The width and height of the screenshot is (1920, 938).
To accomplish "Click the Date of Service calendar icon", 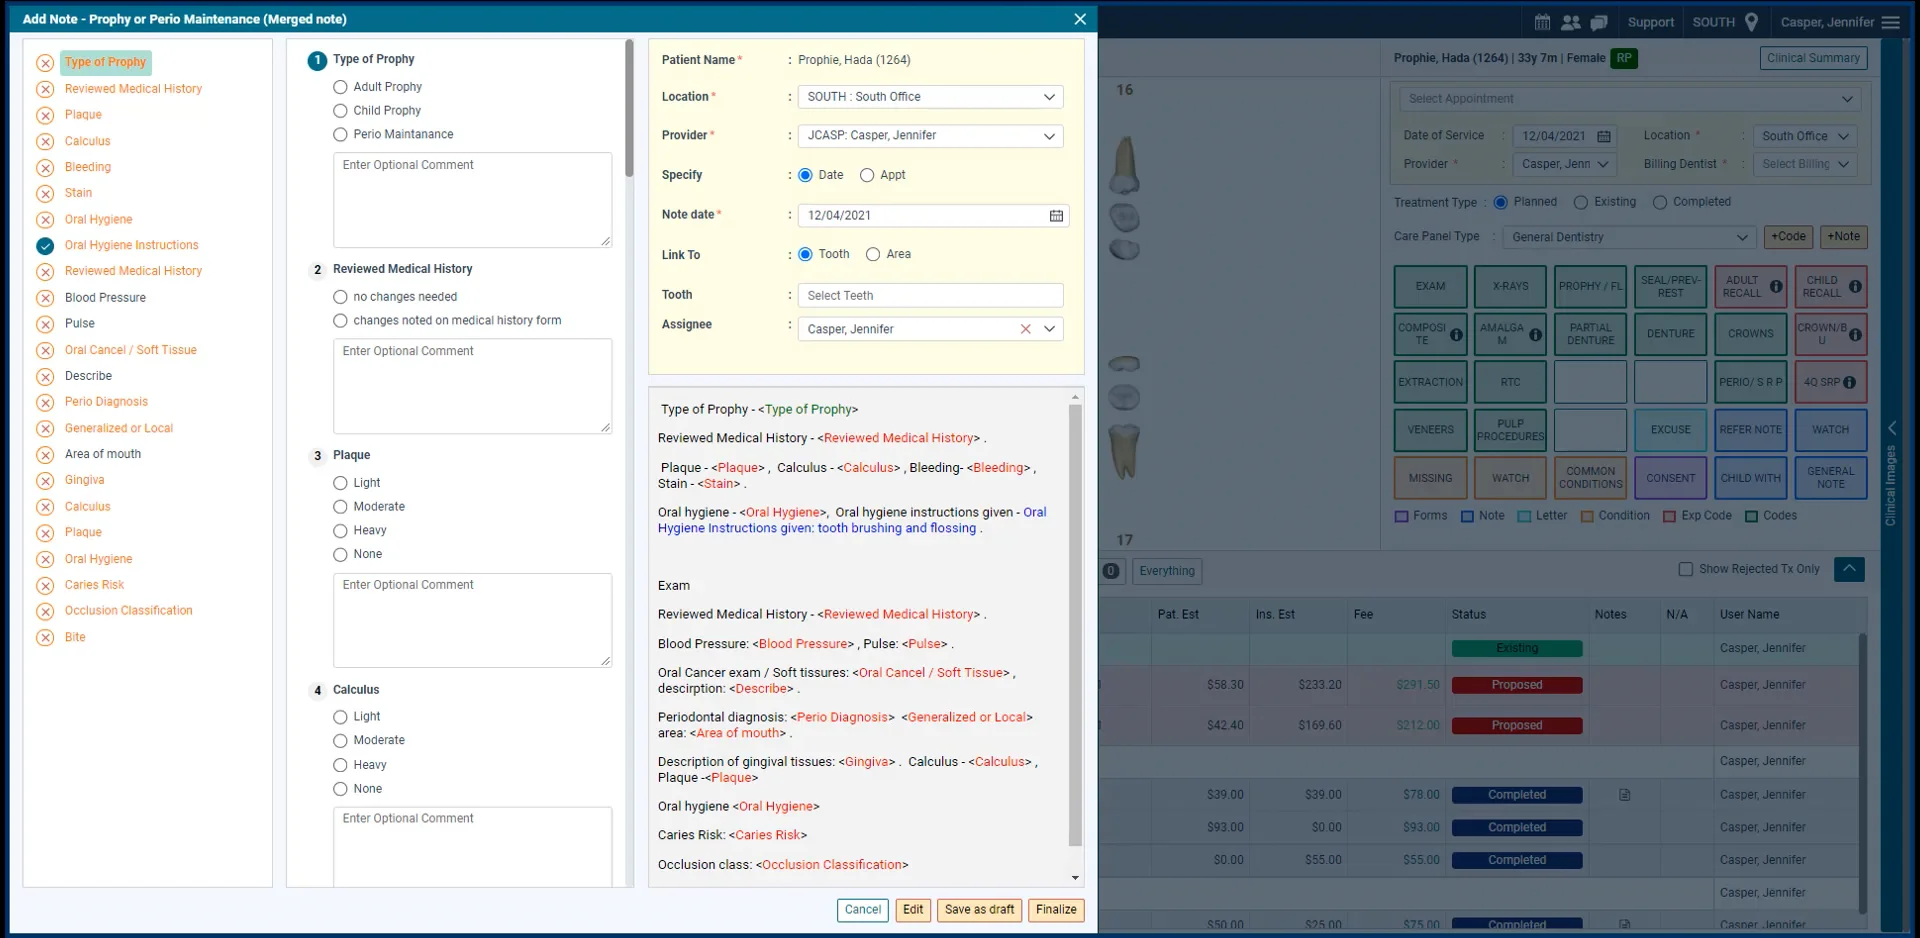I will point(1604,137).
